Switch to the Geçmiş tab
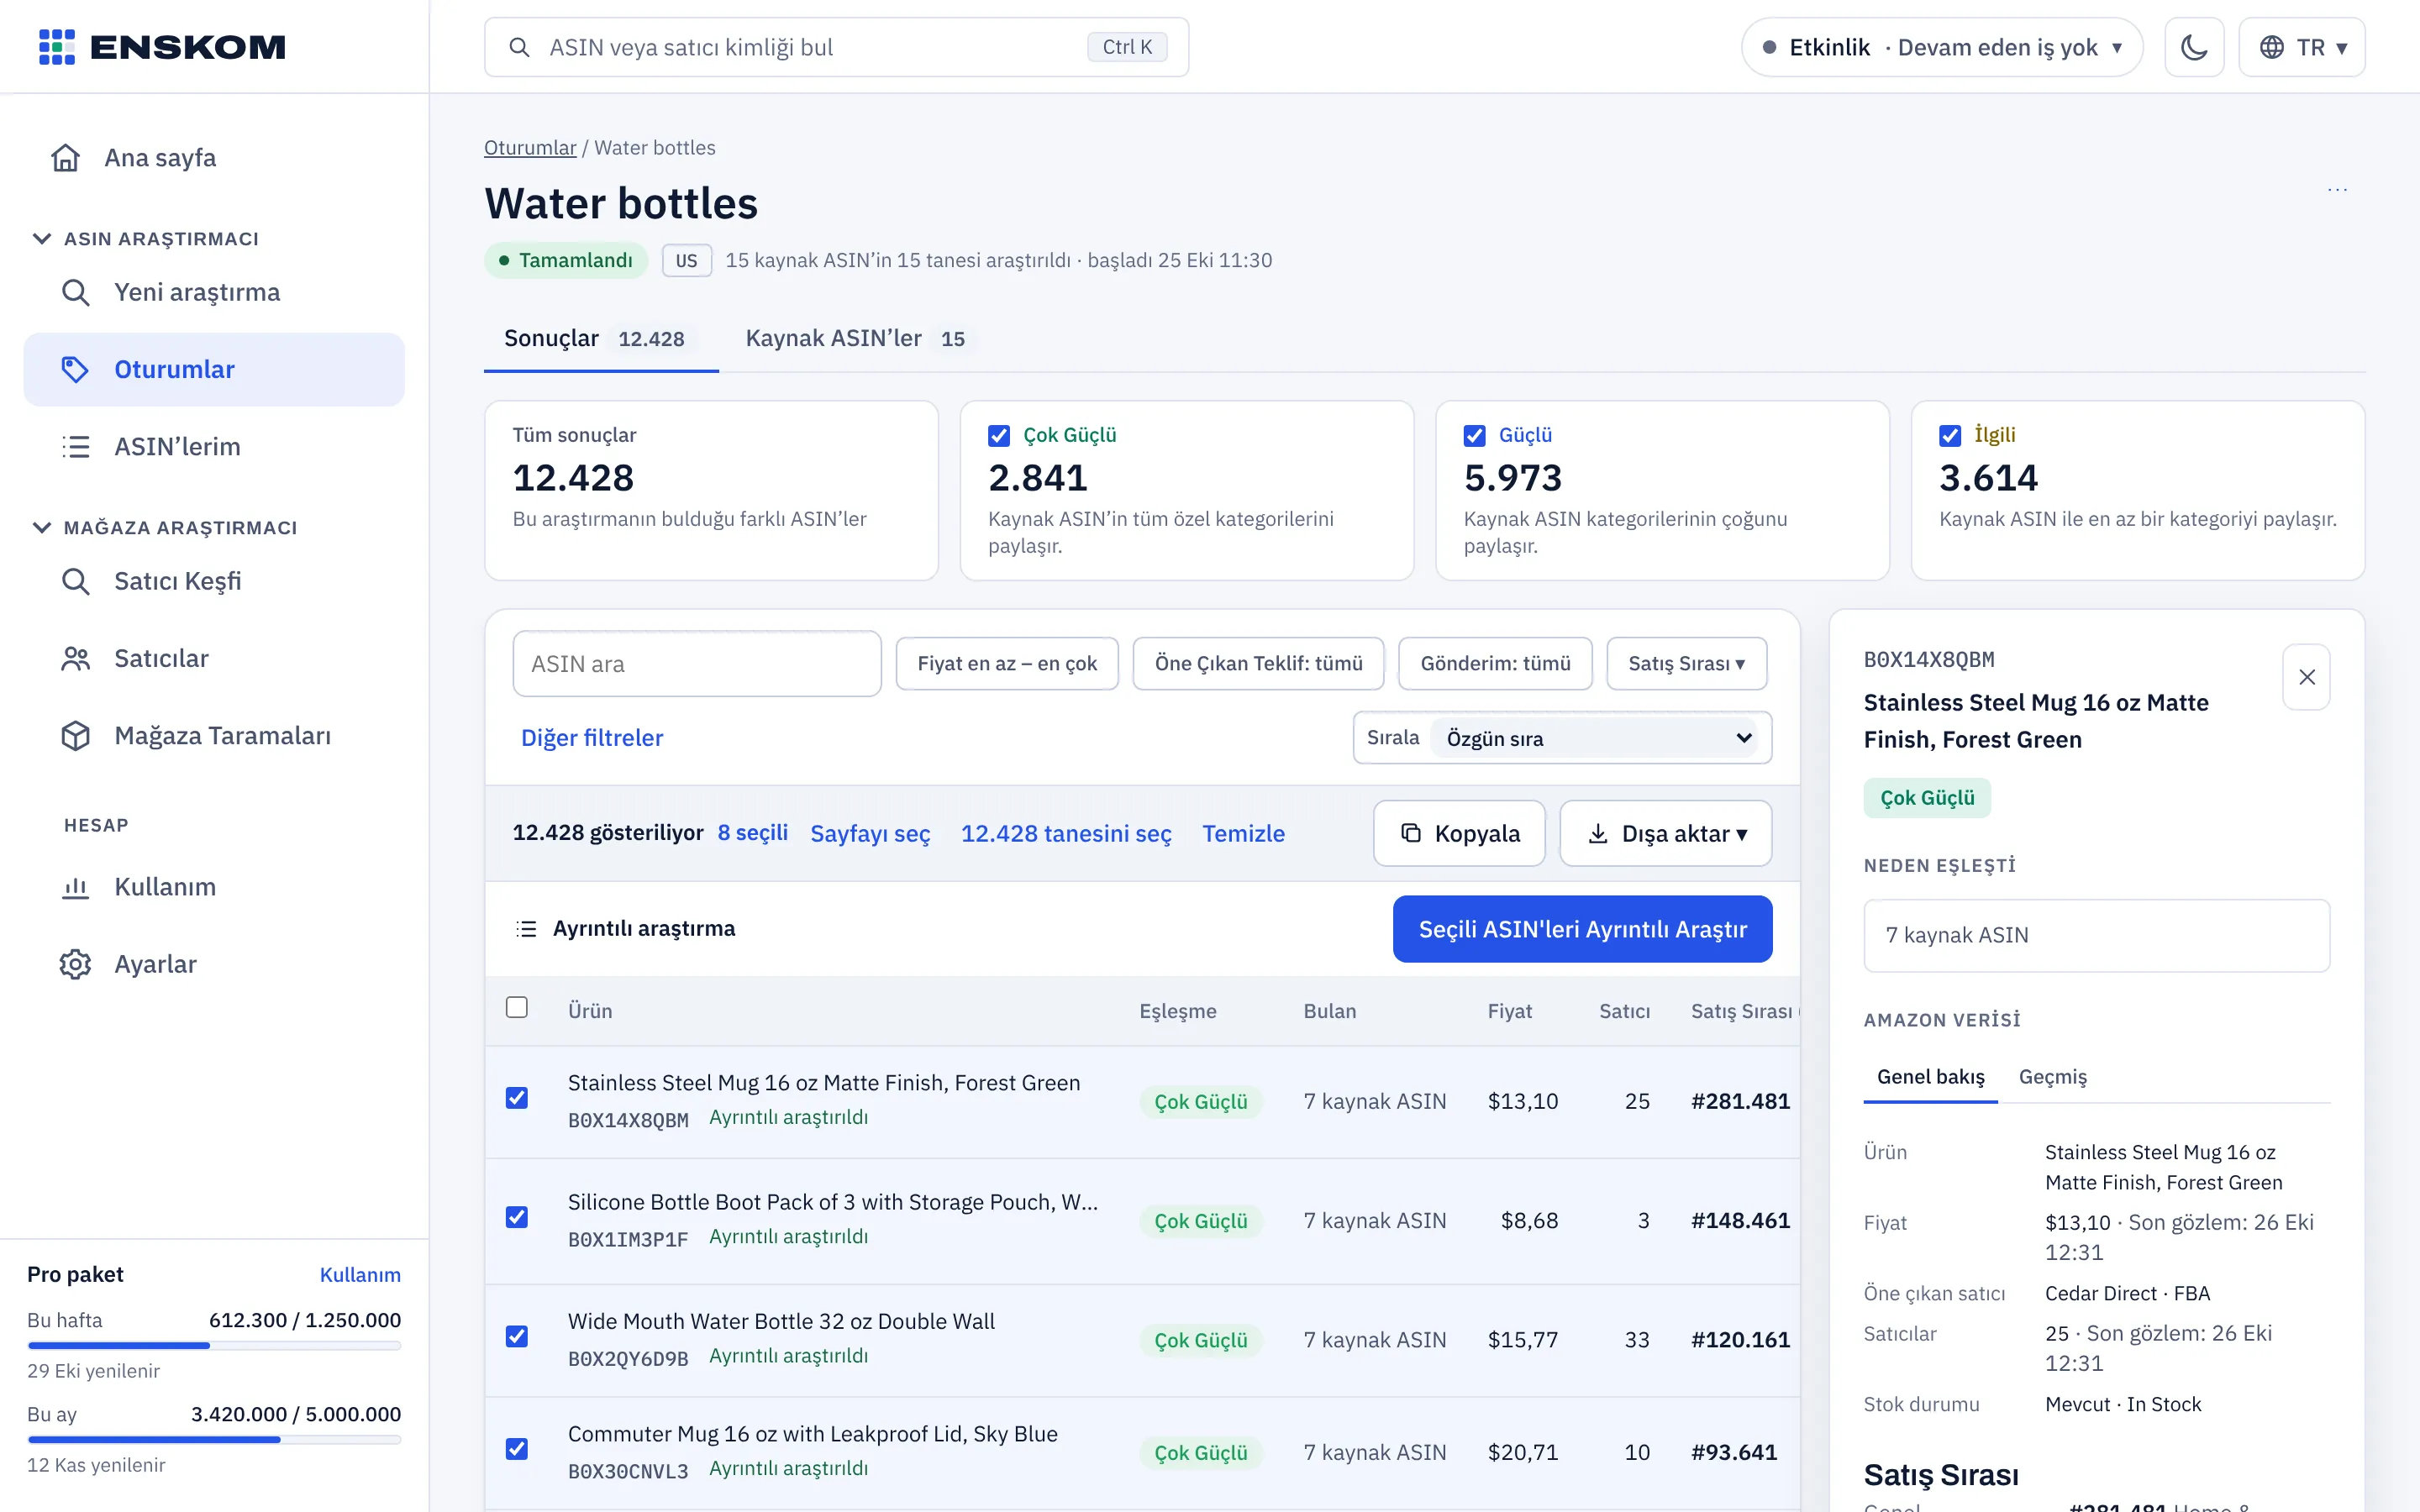Screen dimensions: 2420x1512 point(2053,1077)
